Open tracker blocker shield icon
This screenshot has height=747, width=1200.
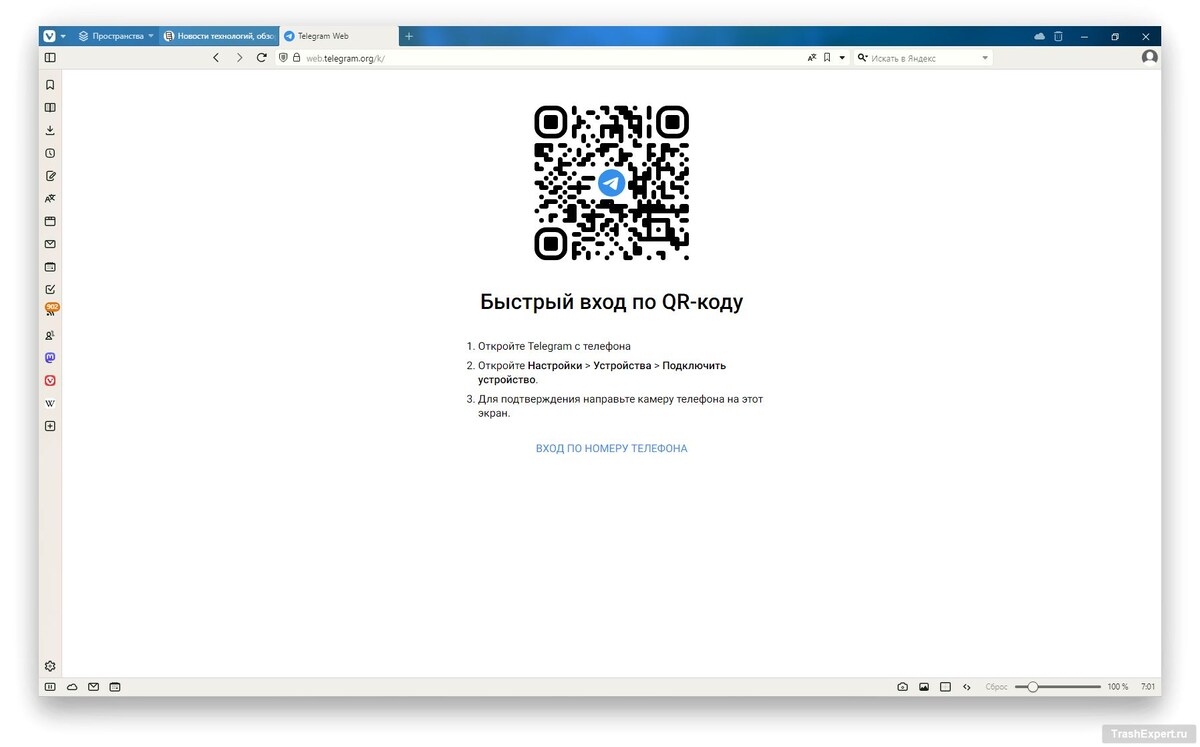(x=284, y=58)
